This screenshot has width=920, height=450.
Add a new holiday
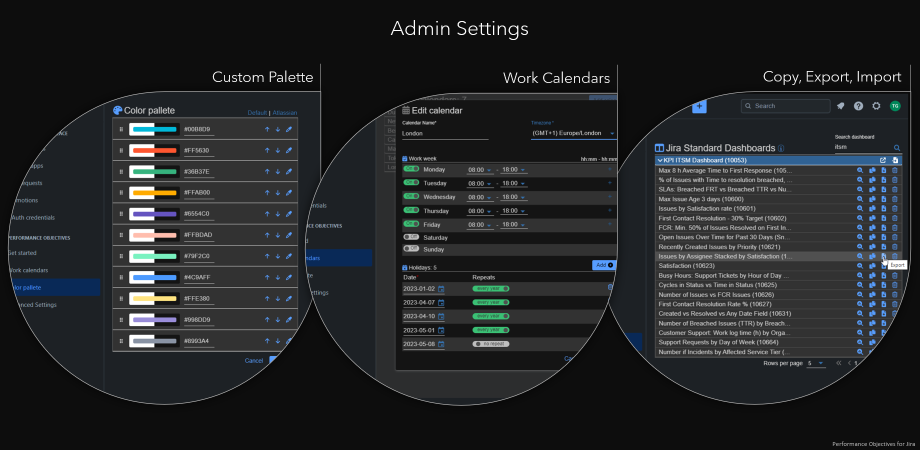point(604,265)
